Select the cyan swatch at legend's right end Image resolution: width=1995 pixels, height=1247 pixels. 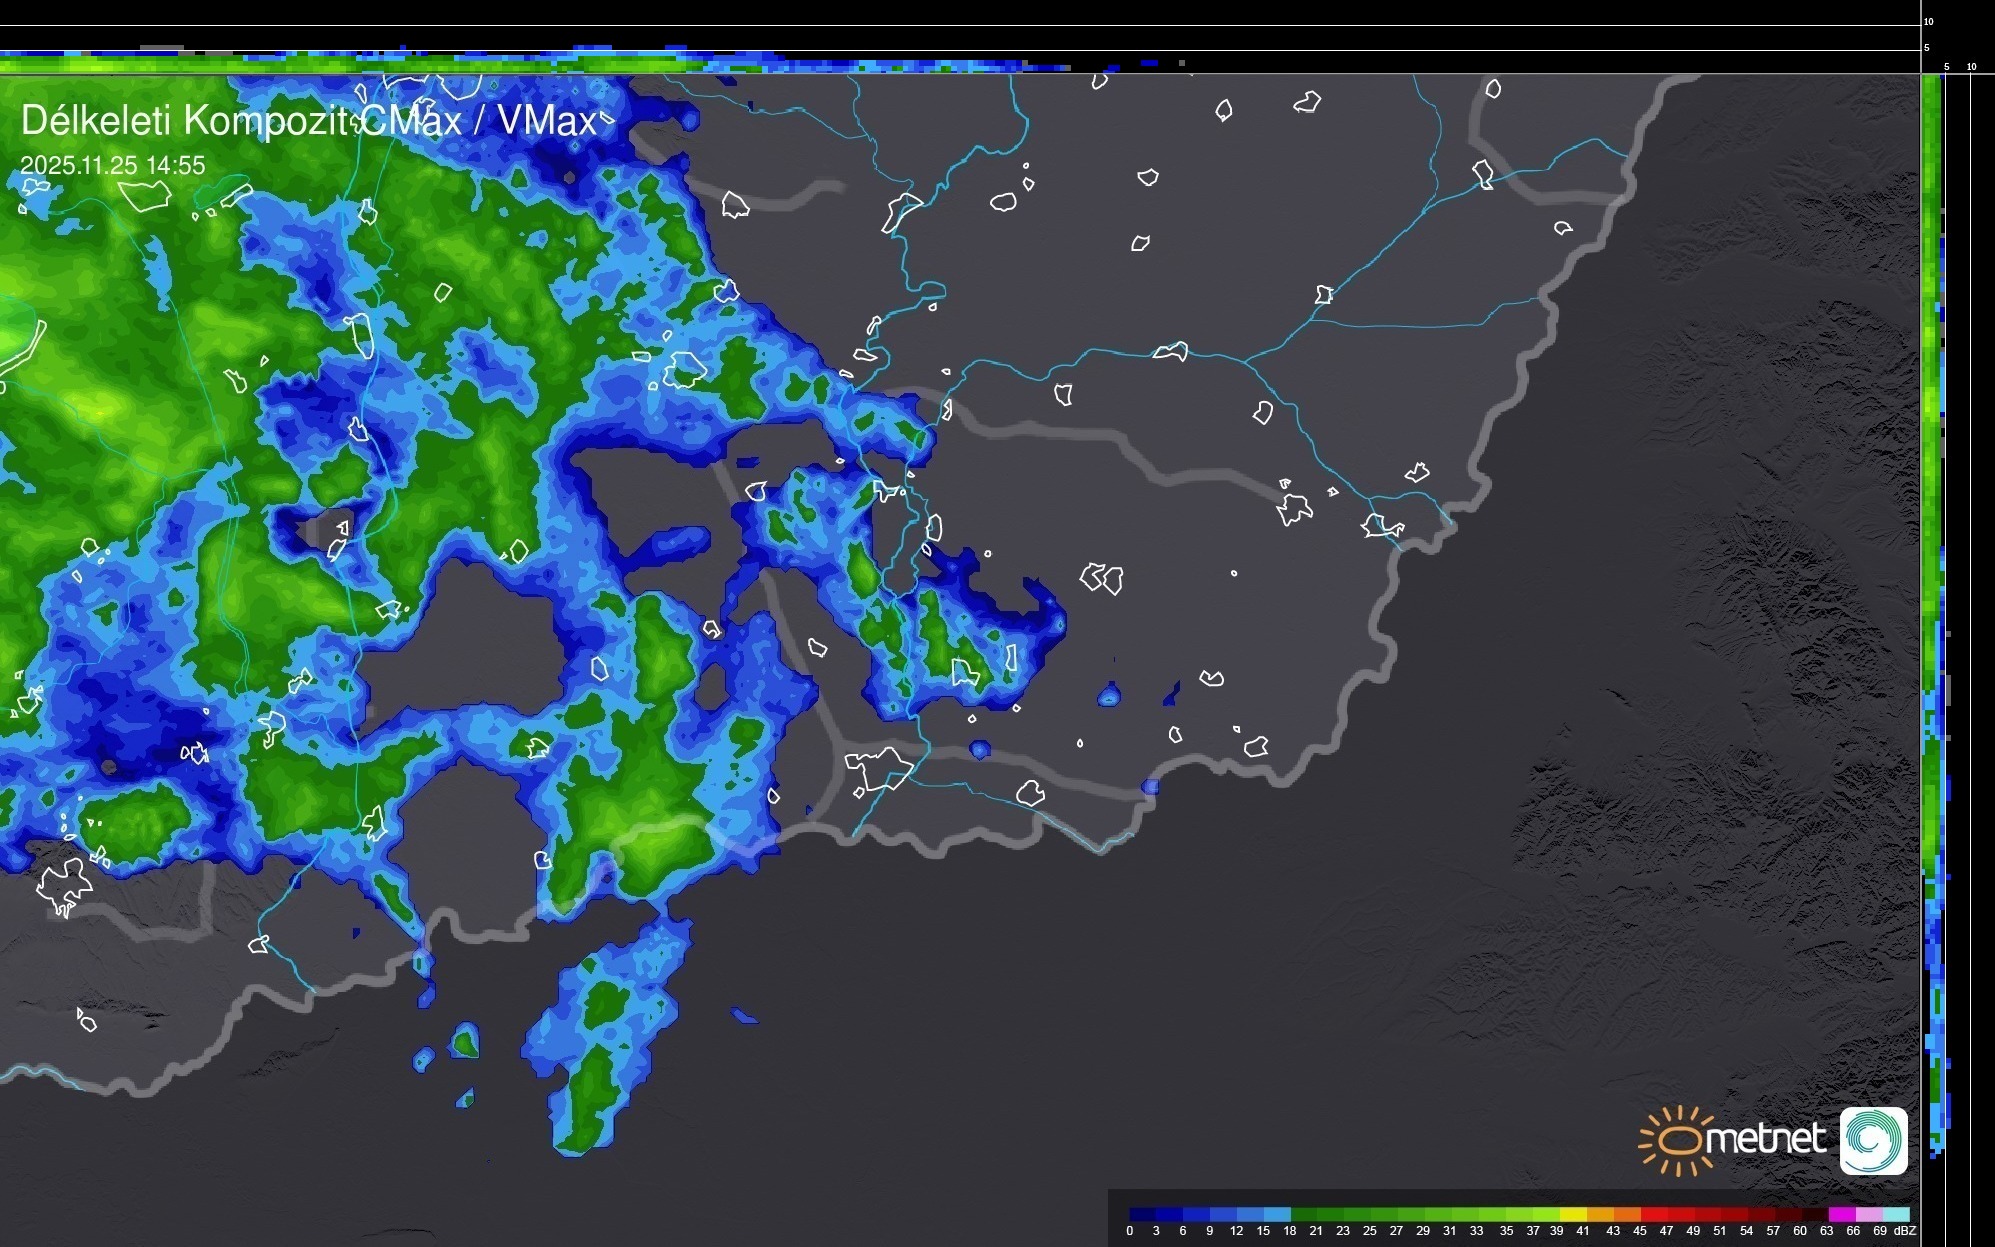click(1896, 1214)
